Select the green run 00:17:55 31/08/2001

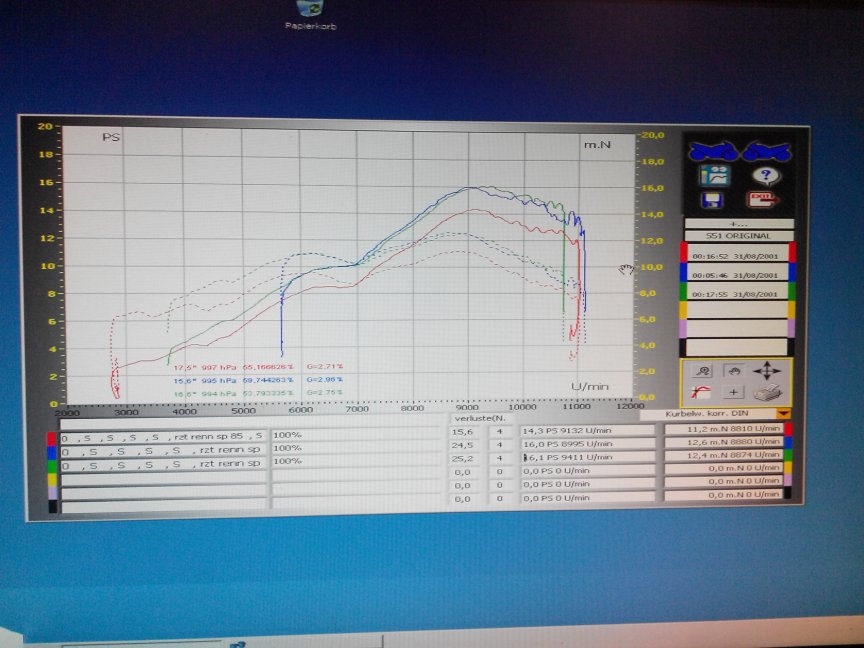click(739, 292)
